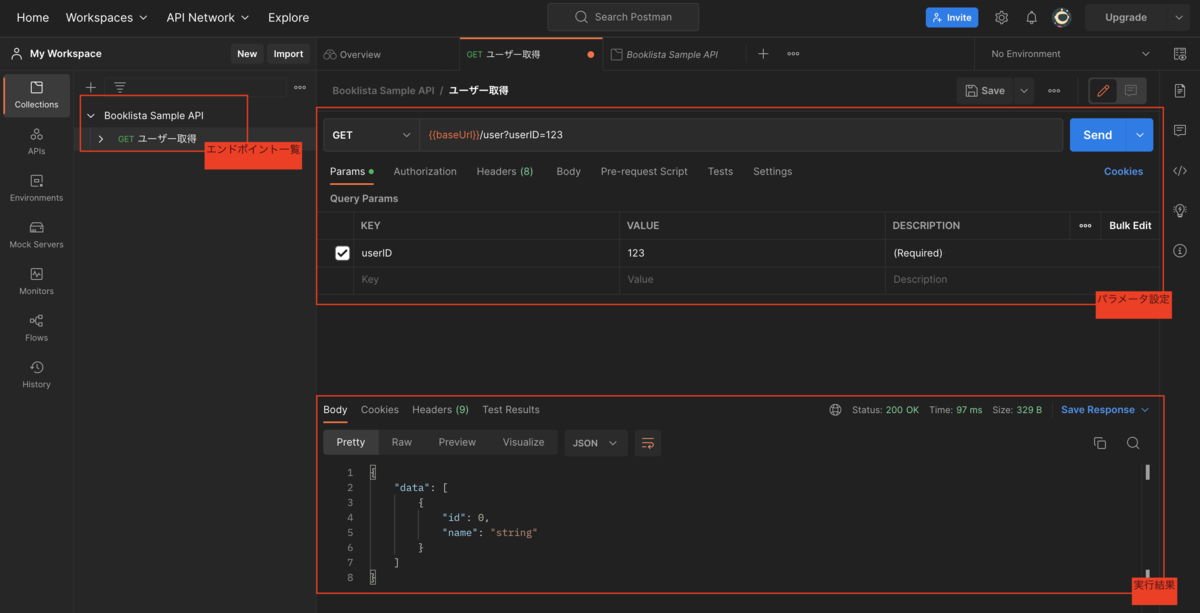The width and height of the screenshot is (1200, 613).
Task: Click the Import button
Action: point(288,54)
